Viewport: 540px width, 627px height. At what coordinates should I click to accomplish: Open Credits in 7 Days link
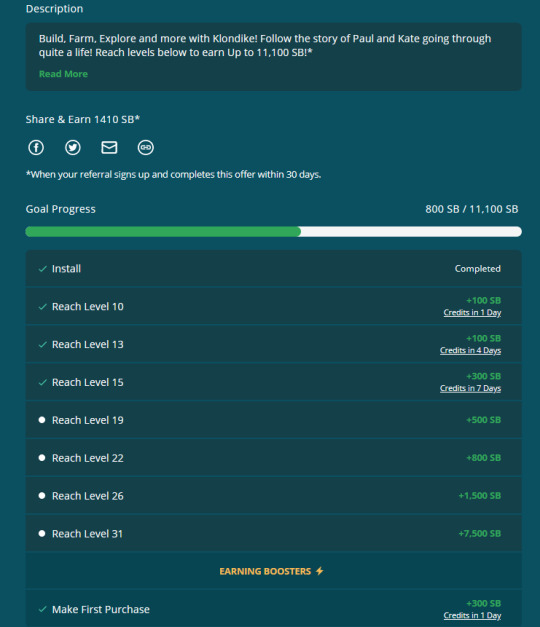click(470, 388)
